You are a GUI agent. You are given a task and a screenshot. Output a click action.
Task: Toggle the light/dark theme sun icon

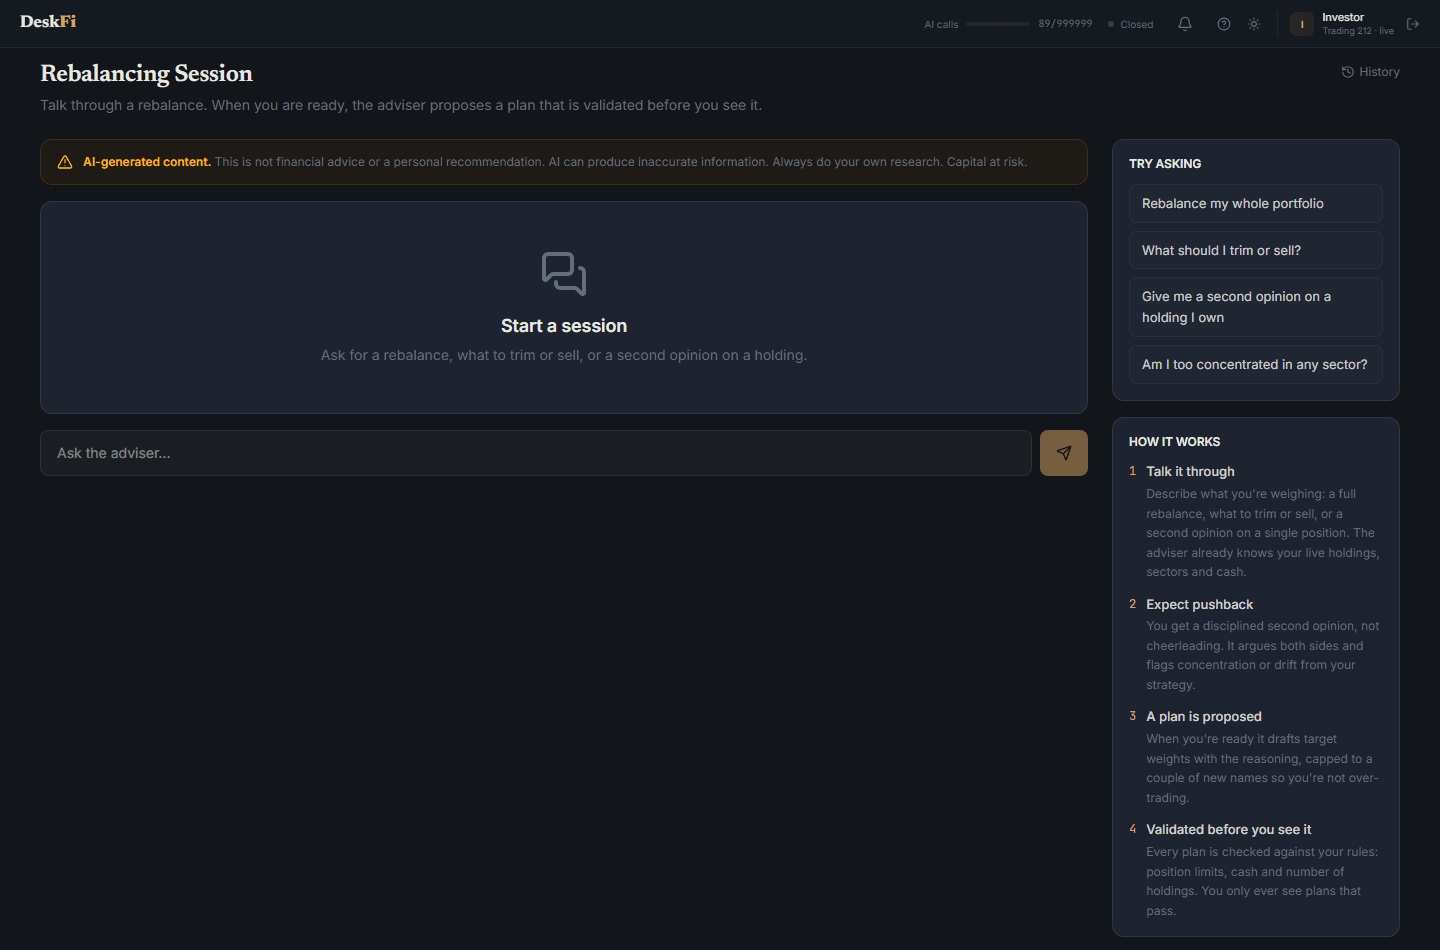(x=1254, y=24)
